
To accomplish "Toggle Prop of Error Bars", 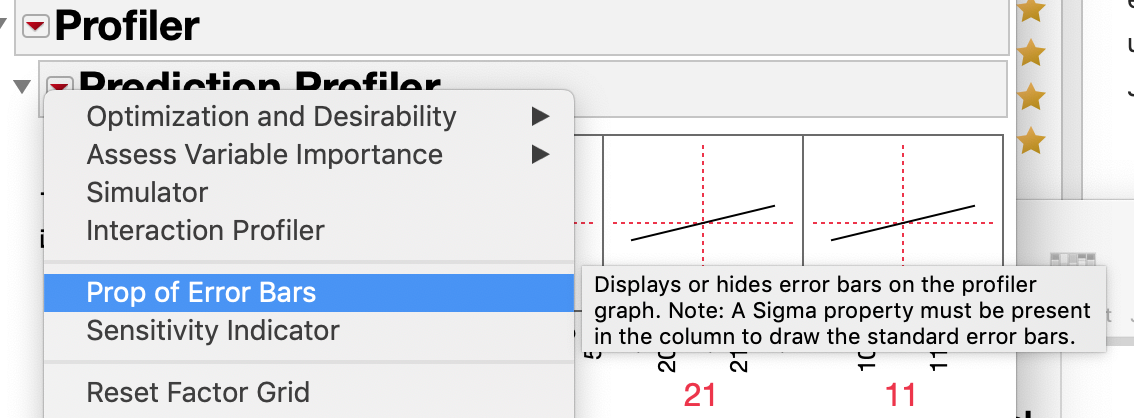I will (201, 293).
